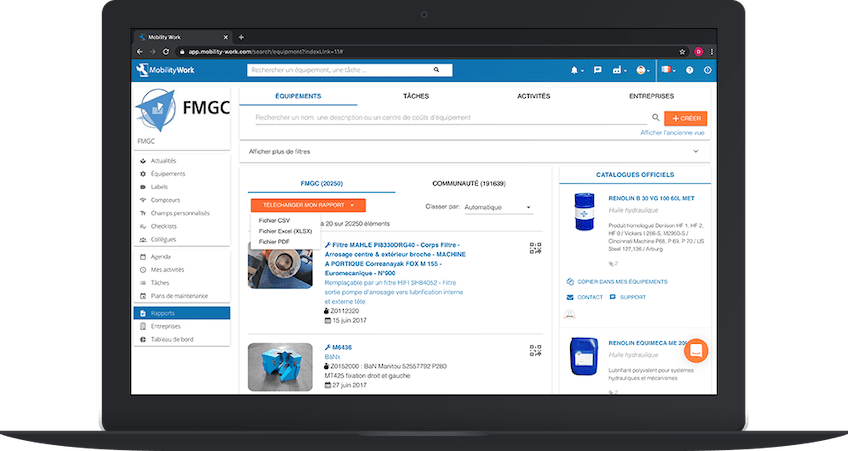The height and width of the screenshot is (451, 848).
Task: Click the magnifier in the top search bar
Action: click(x=436, y=70)
